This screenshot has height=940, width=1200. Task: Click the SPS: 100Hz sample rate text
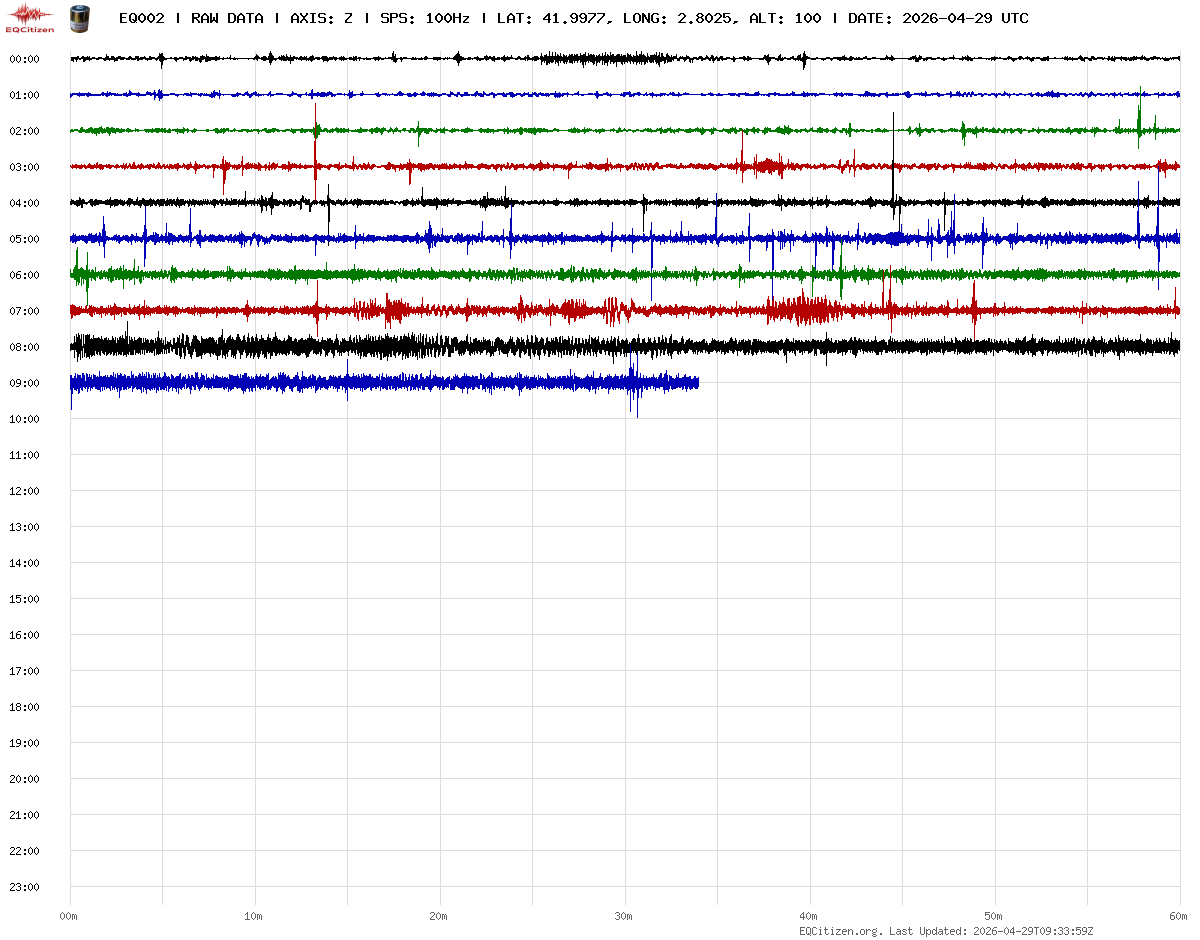[424, 19]
